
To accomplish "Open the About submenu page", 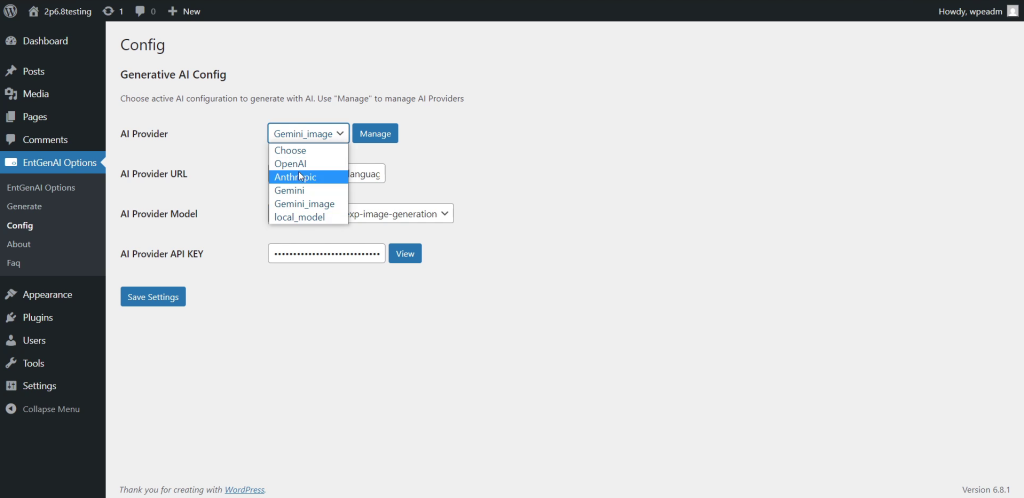I will 18,244.
